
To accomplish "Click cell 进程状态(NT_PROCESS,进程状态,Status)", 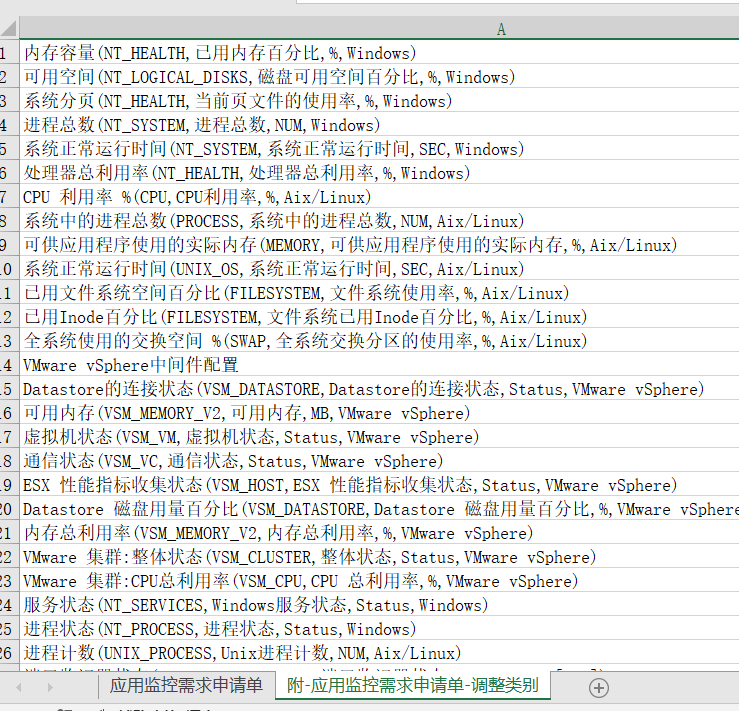I will pyautogui.click(x=379, y=629).
